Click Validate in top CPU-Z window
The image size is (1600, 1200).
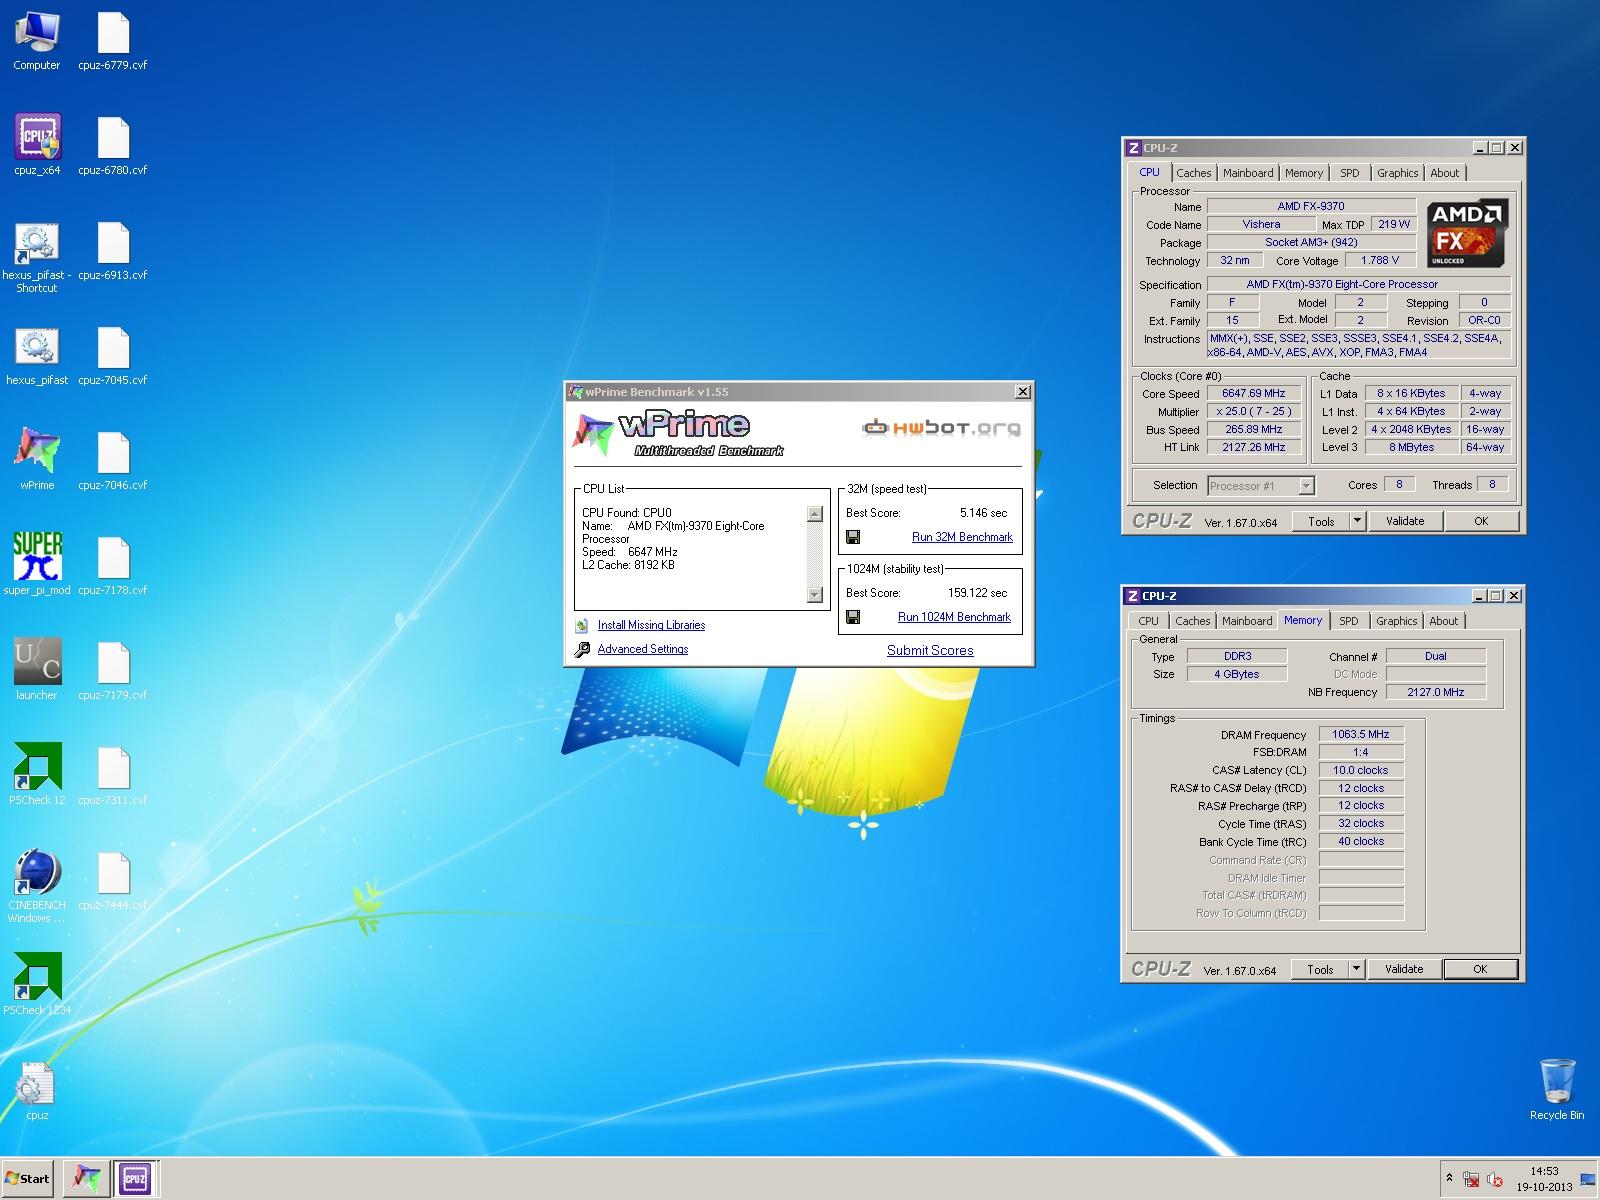pyautogui.click(x=1405, y=521)
